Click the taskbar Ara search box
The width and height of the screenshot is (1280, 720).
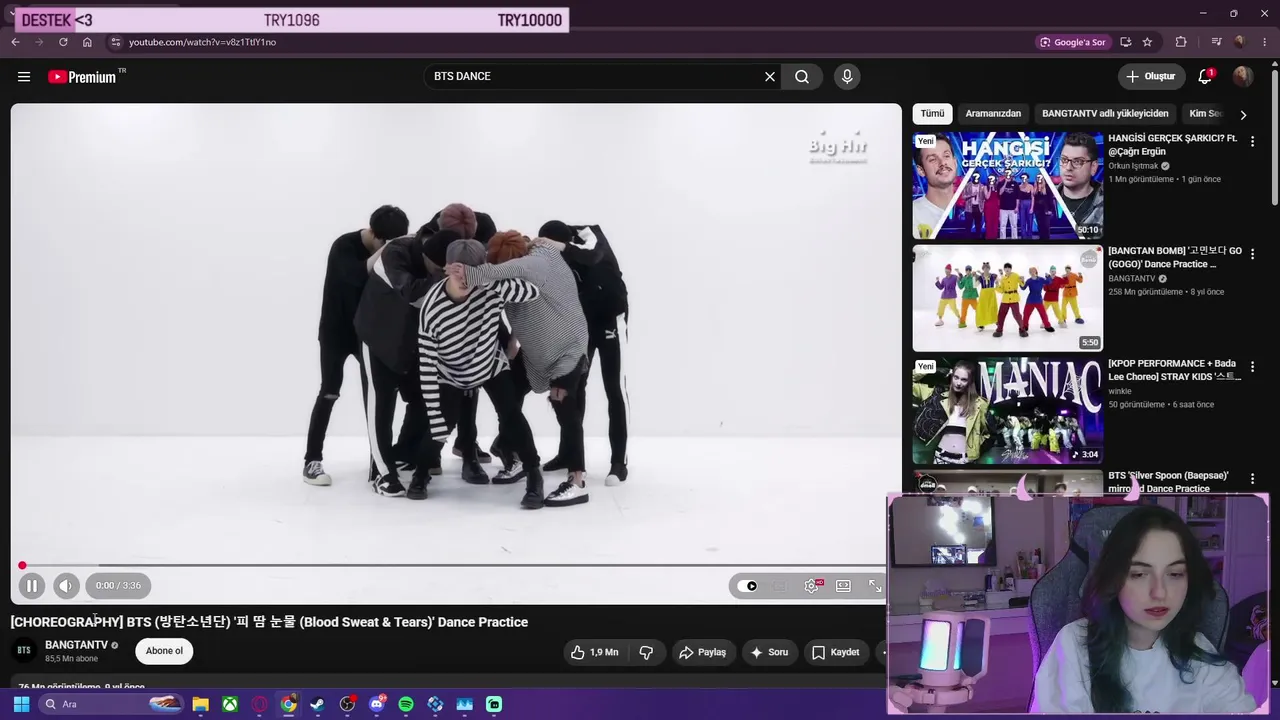112,704
